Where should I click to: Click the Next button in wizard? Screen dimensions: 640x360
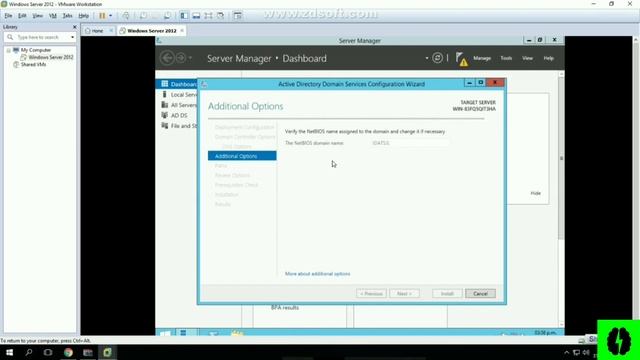(x=404, y=293)
